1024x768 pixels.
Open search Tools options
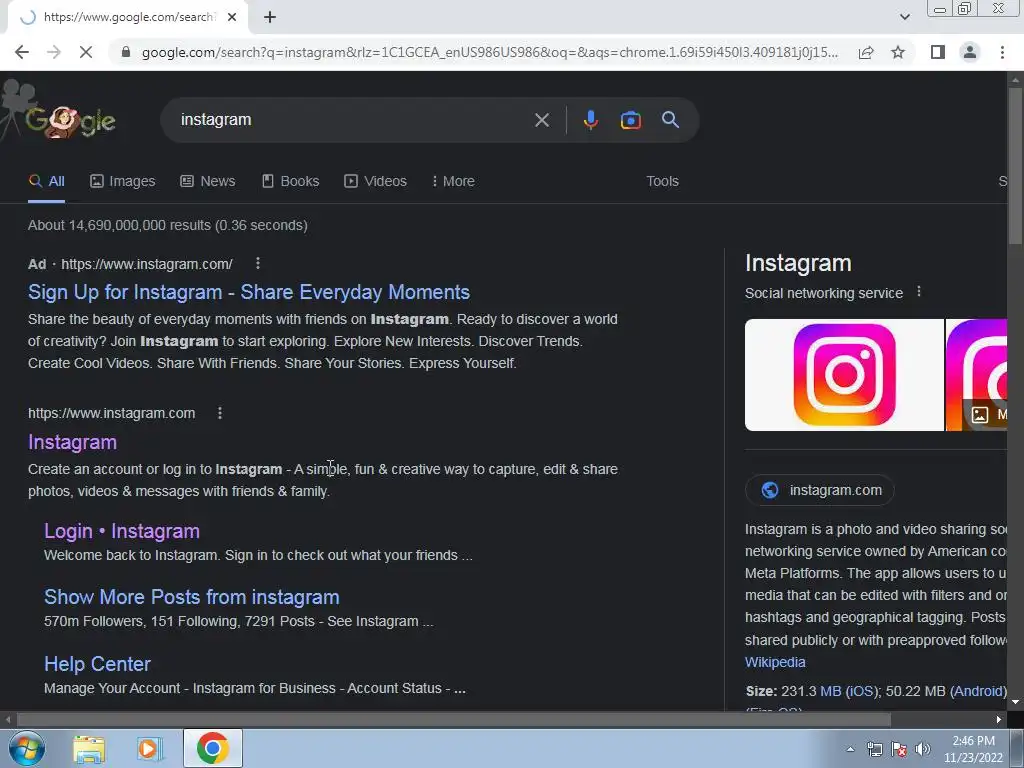point(662,182)
